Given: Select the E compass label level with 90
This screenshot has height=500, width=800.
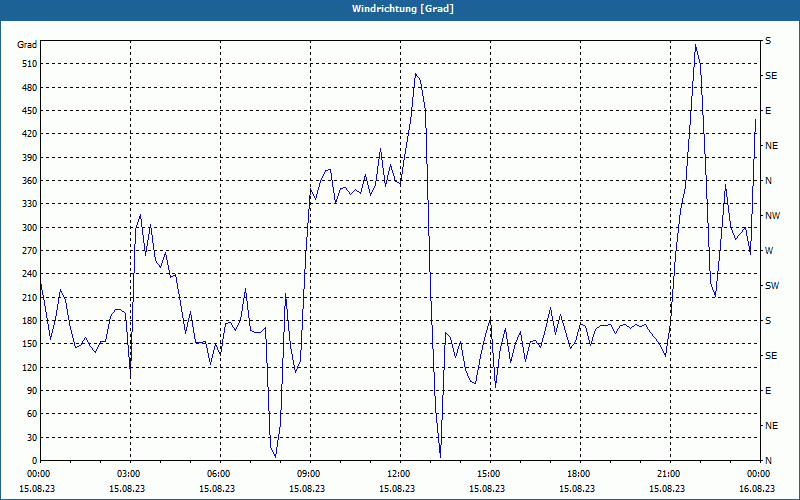Looking at the screenshot, I should [768, 391].
